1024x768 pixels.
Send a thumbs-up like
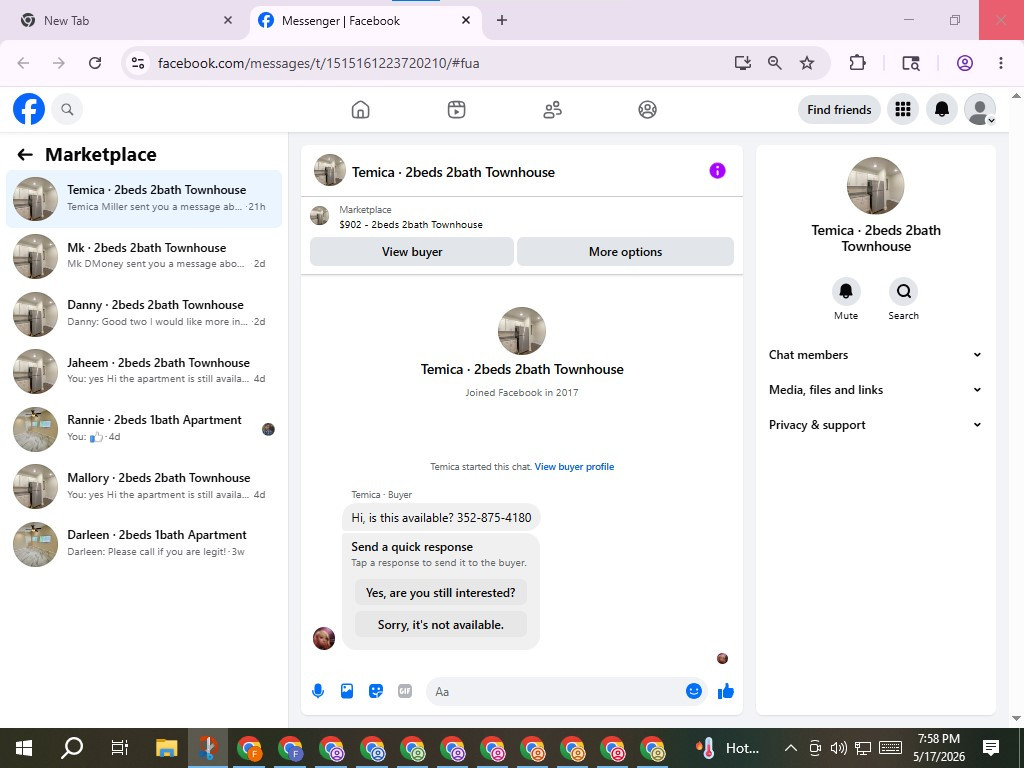tap(726, 691)
